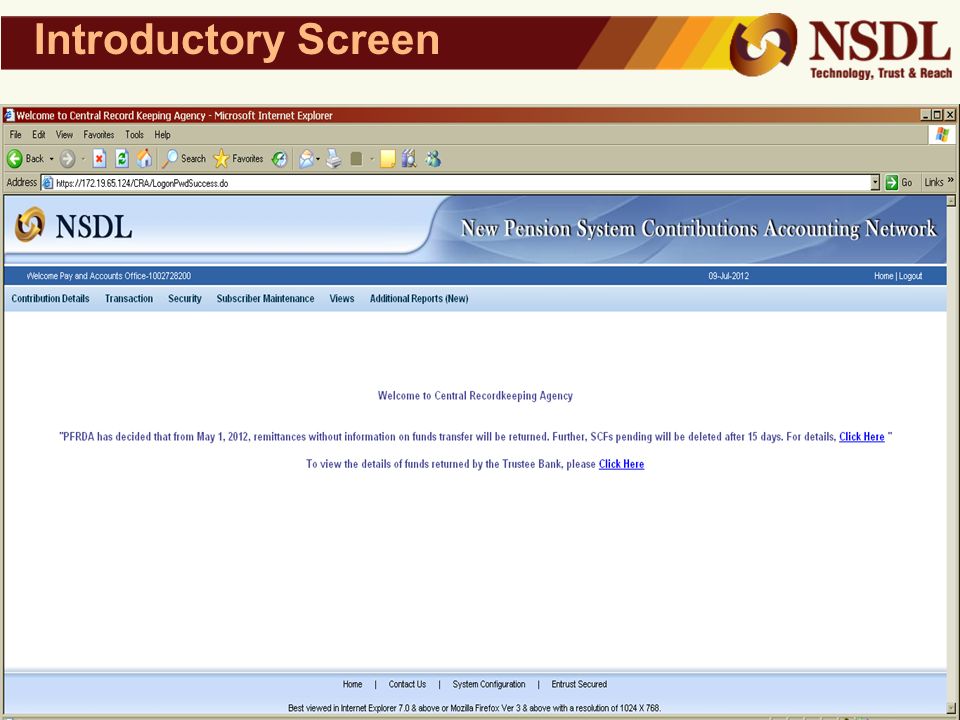Open the Contribution Details menu
This screenshot has height=720, width=960.
(x=50, y=299)
